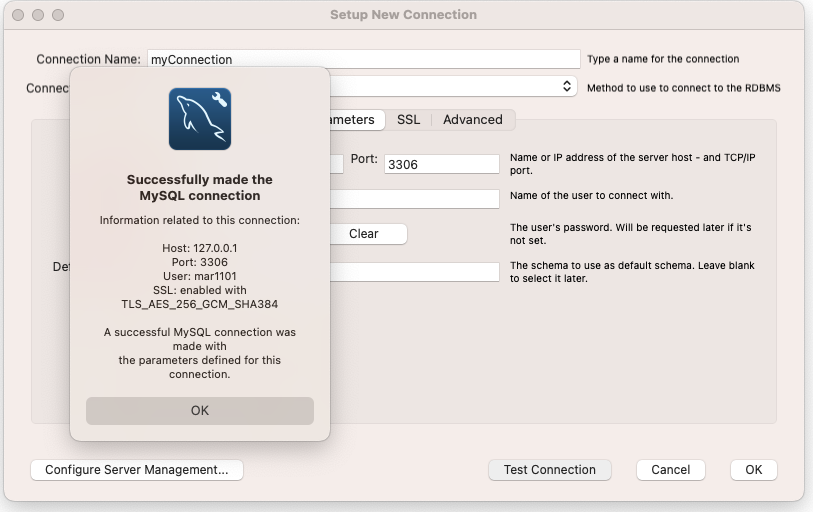Clear the stored password
813x512 pixels.
tap(369, 234)
